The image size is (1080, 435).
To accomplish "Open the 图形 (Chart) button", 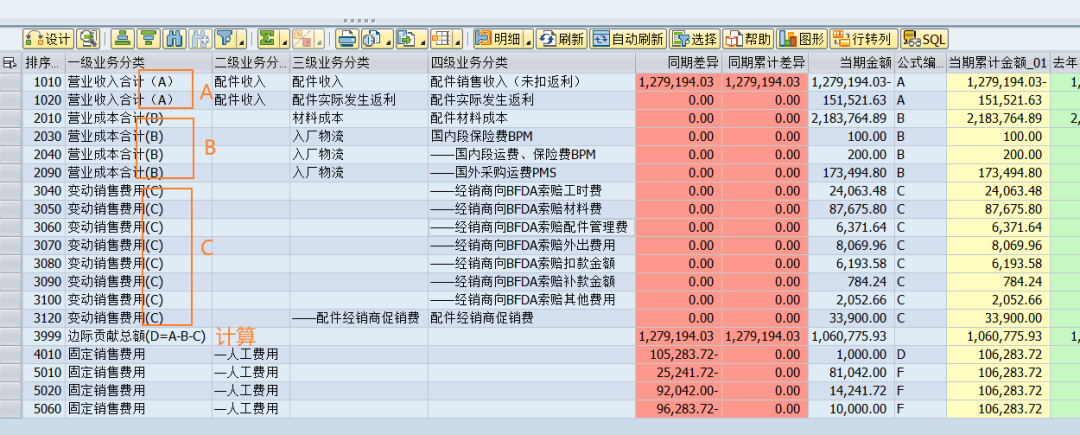I will 801,39.
